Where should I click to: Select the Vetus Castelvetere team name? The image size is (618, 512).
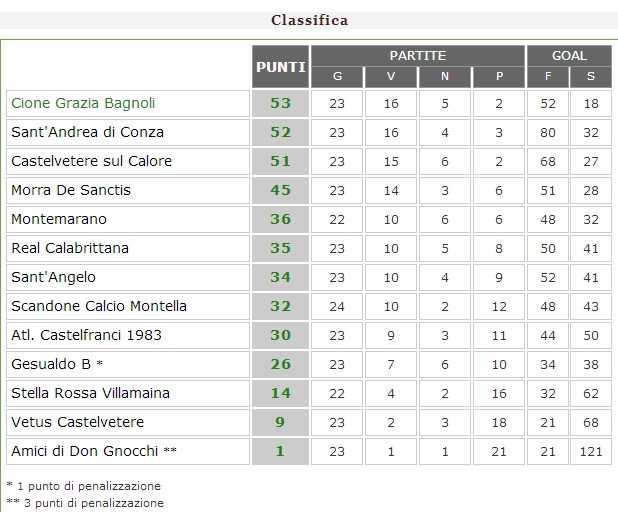(x=77, y=422)
